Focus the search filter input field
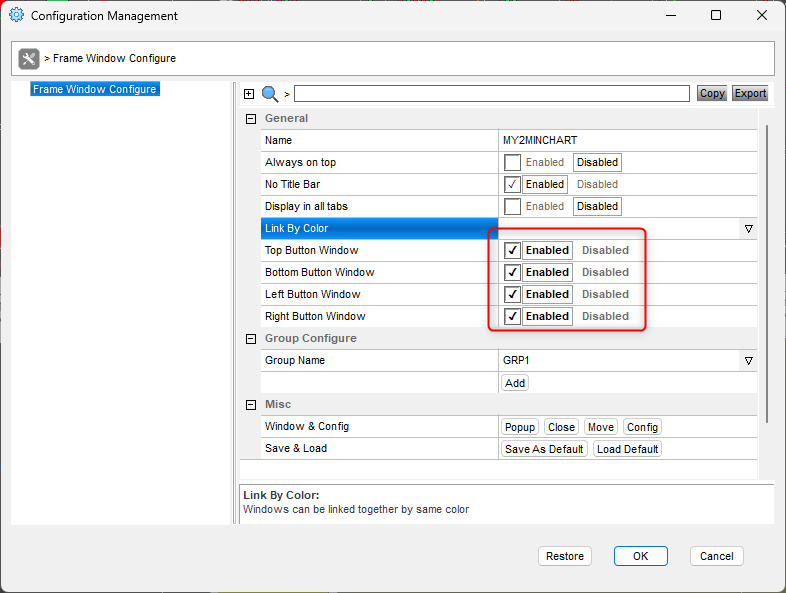Viewport: 786px width, 593px height. (491, 94)
